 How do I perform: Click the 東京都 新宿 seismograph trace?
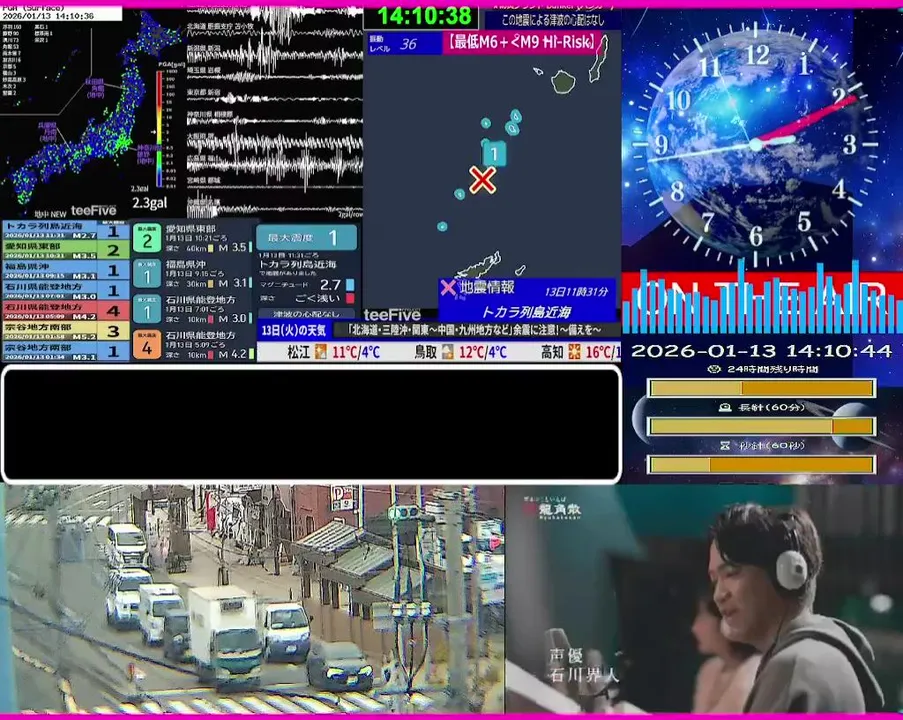point(274,96)
